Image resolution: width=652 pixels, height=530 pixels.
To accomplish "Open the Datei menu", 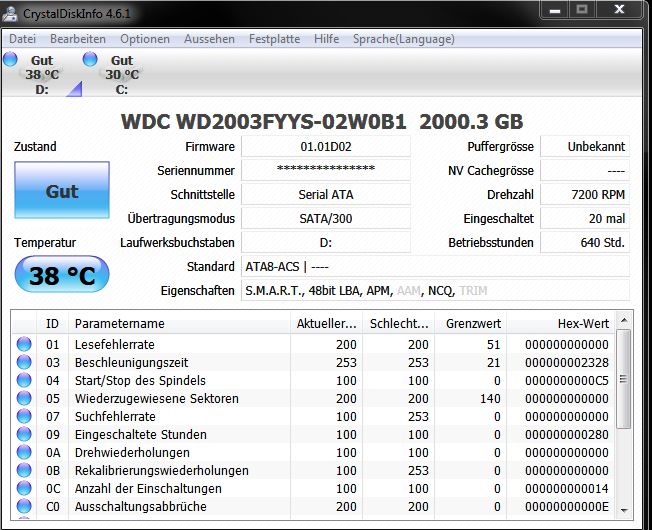I will pos(22,39).
